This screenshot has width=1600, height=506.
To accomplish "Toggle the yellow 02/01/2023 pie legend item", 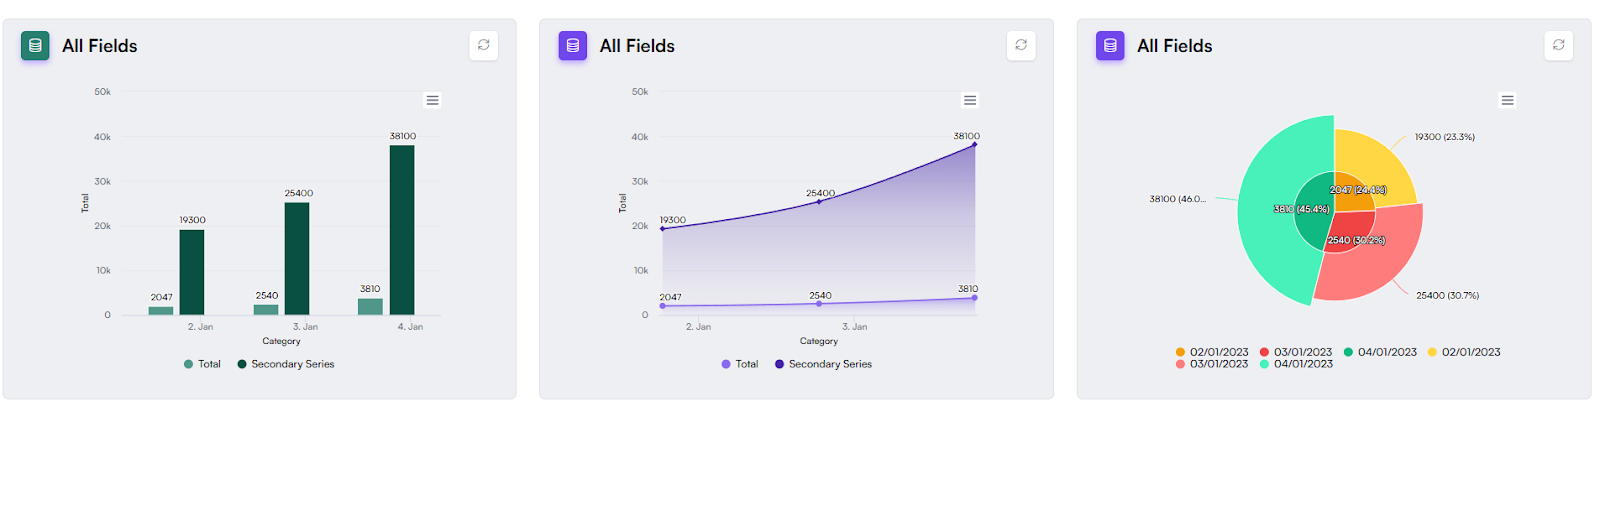I will coord(1464,352).
